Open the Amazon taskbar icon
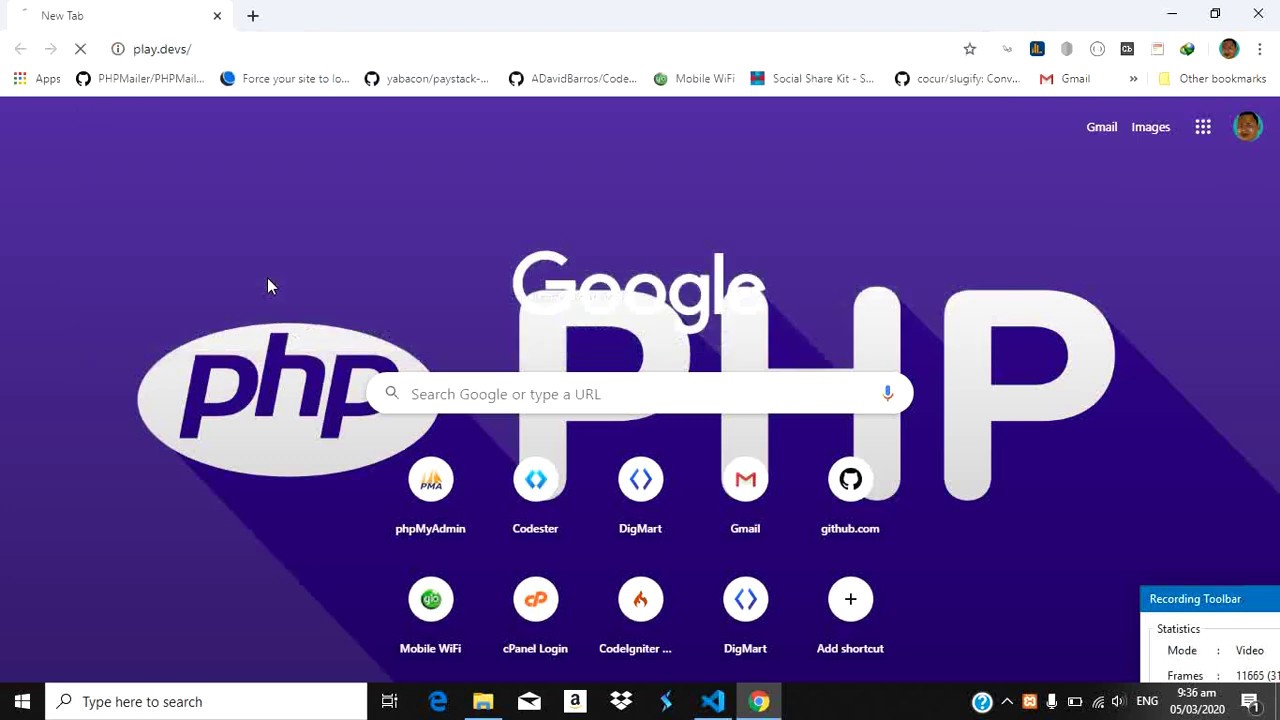 click(x=575, y=702)
